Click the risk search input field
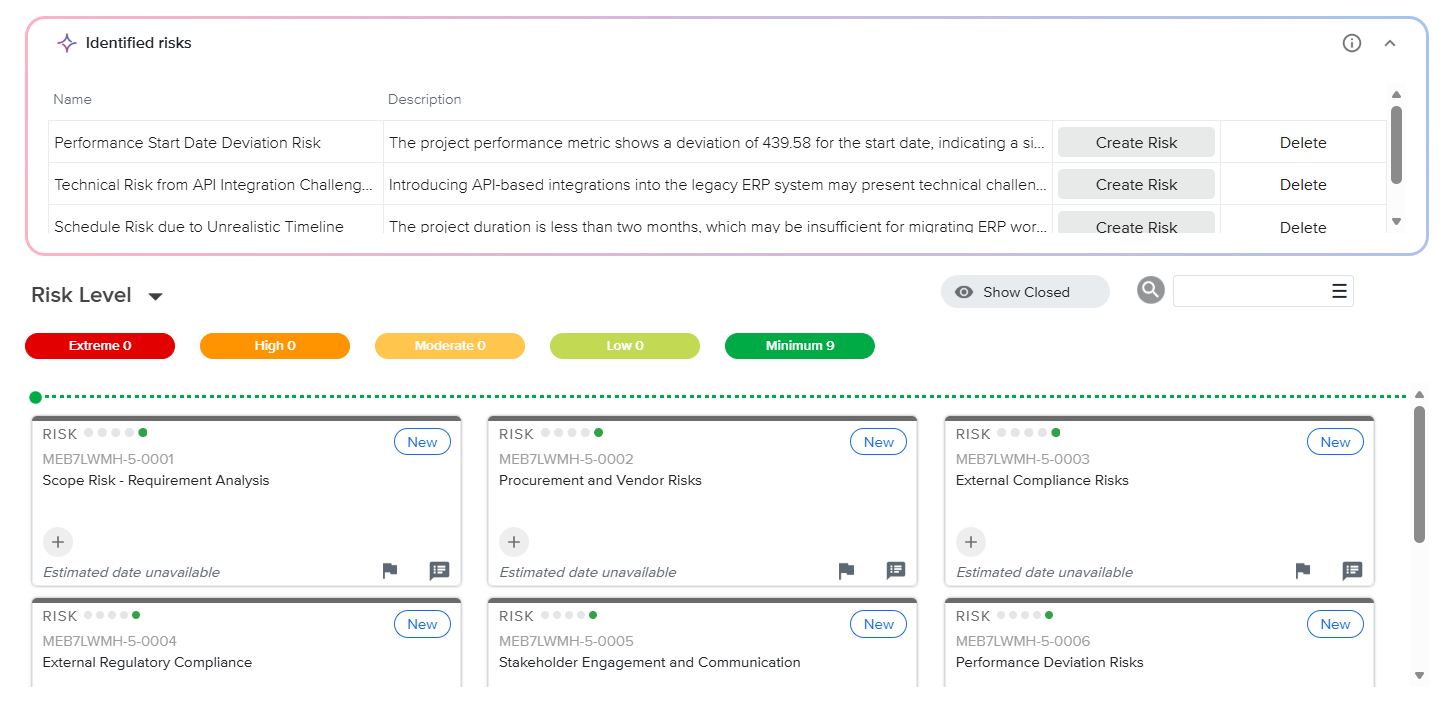This screenshot has width=1443, height=707. (1250, 291)
